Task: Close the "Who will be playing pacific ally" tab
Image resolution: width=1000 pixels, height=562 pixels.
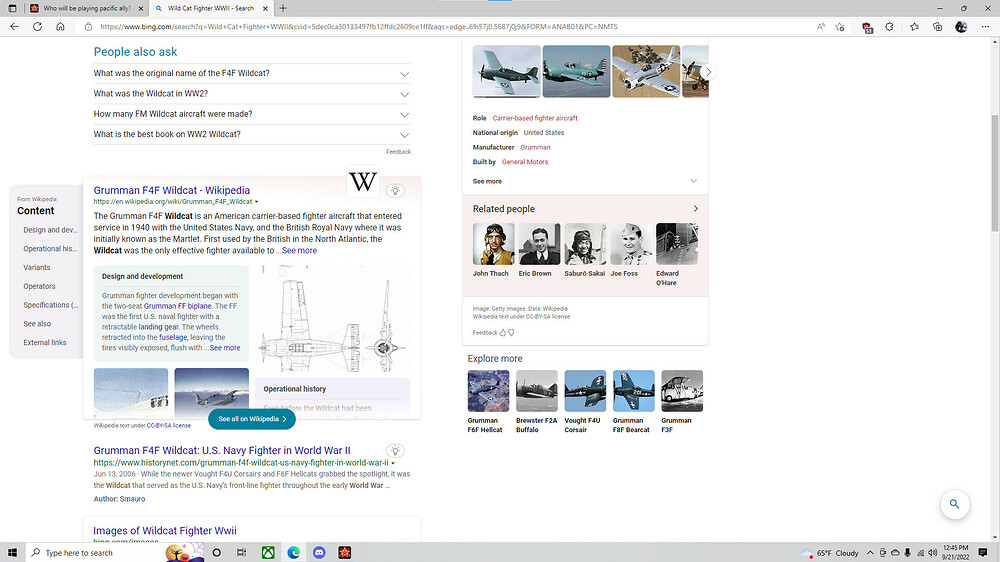Action: click(x=140, y=8)
